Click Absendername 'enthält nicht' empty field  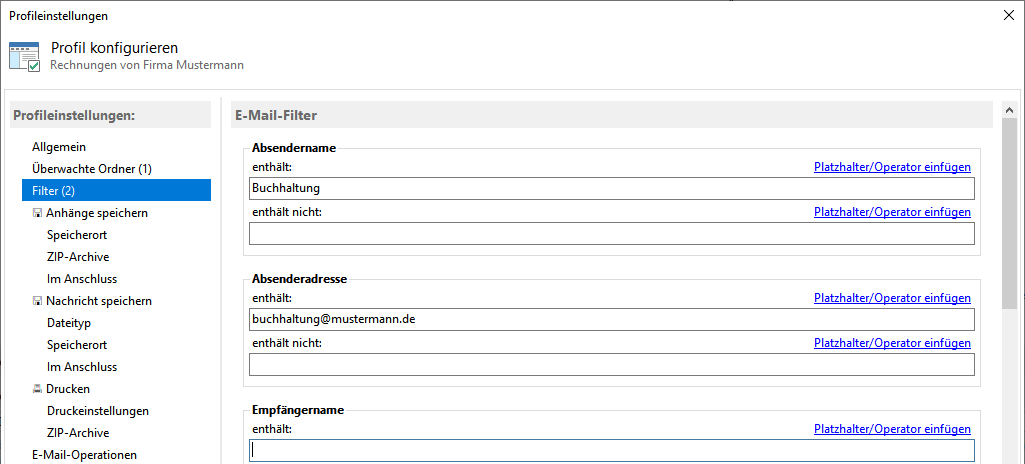pyautogui.click(x=611, y=234)
